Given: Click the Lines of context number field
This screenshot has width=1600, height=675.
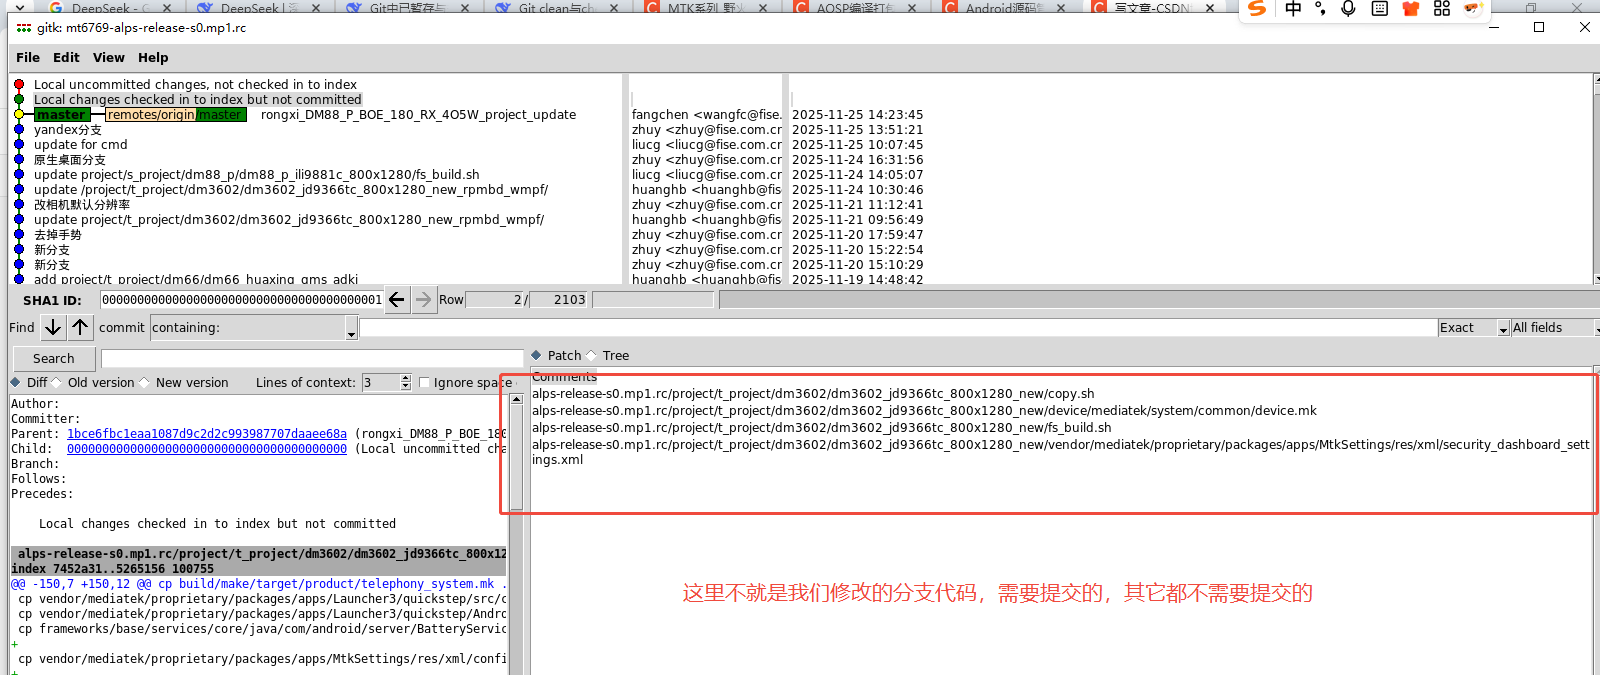Looking at the screenshot, I should [380, 382].
